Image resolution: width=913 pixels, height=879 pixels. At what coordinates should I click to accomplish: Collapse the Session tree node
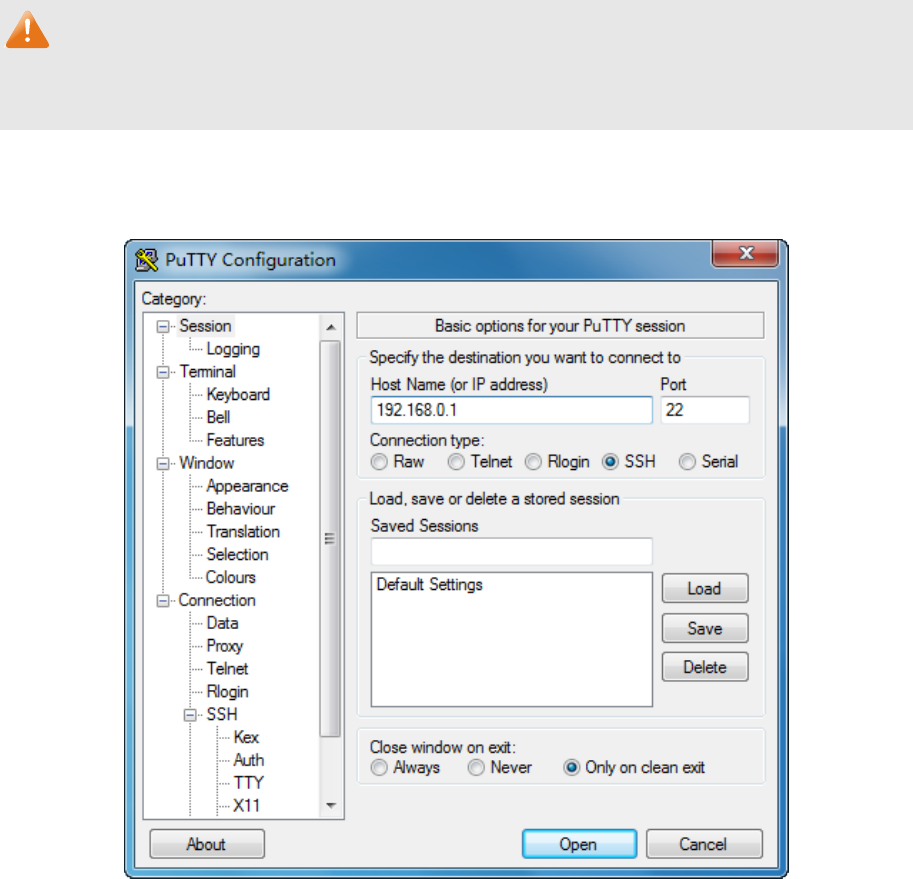point(162,327)
